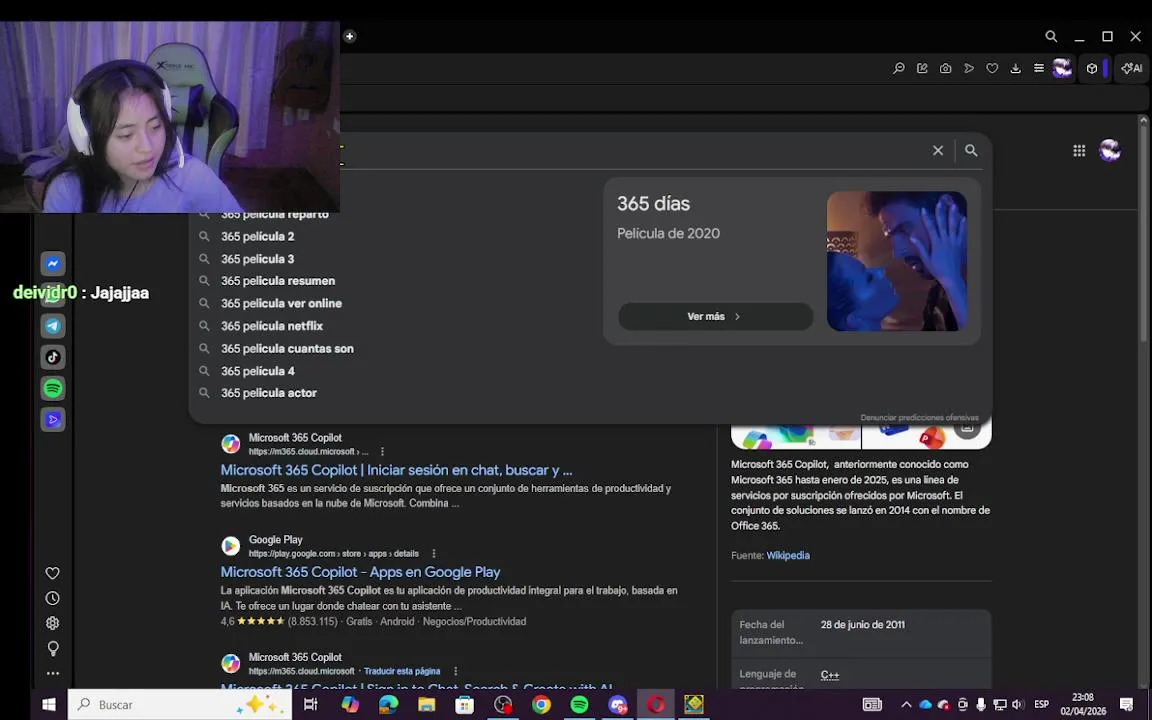Viewport: 1152px width, 720px height.
Task: Open tab search magnifier in title bar
Action: click(x=1051, y=36)
